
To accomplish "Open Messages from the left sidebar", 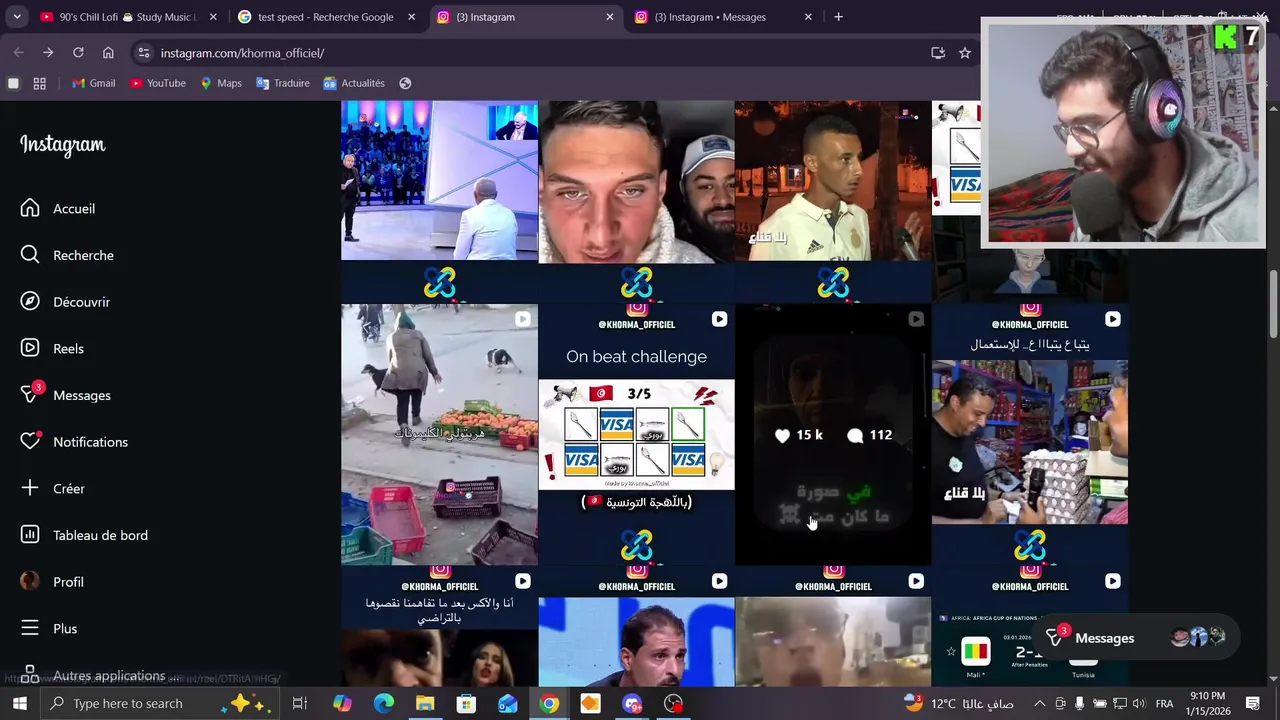I will click(65, 395).
